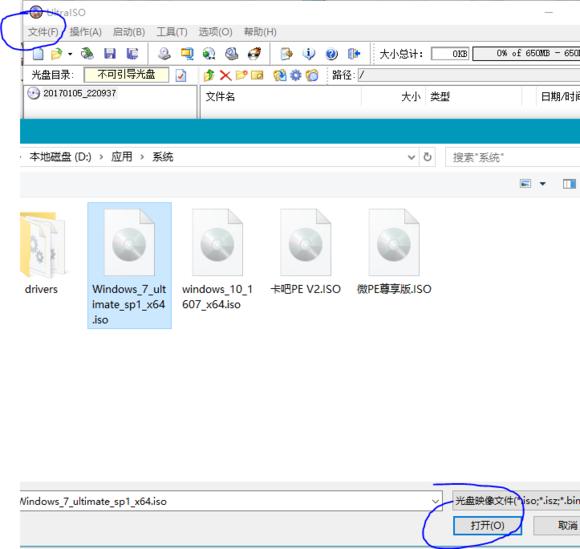Click the Exit door icon
The height and width of the screenshot is (549, 580).
tap(354, 54)
